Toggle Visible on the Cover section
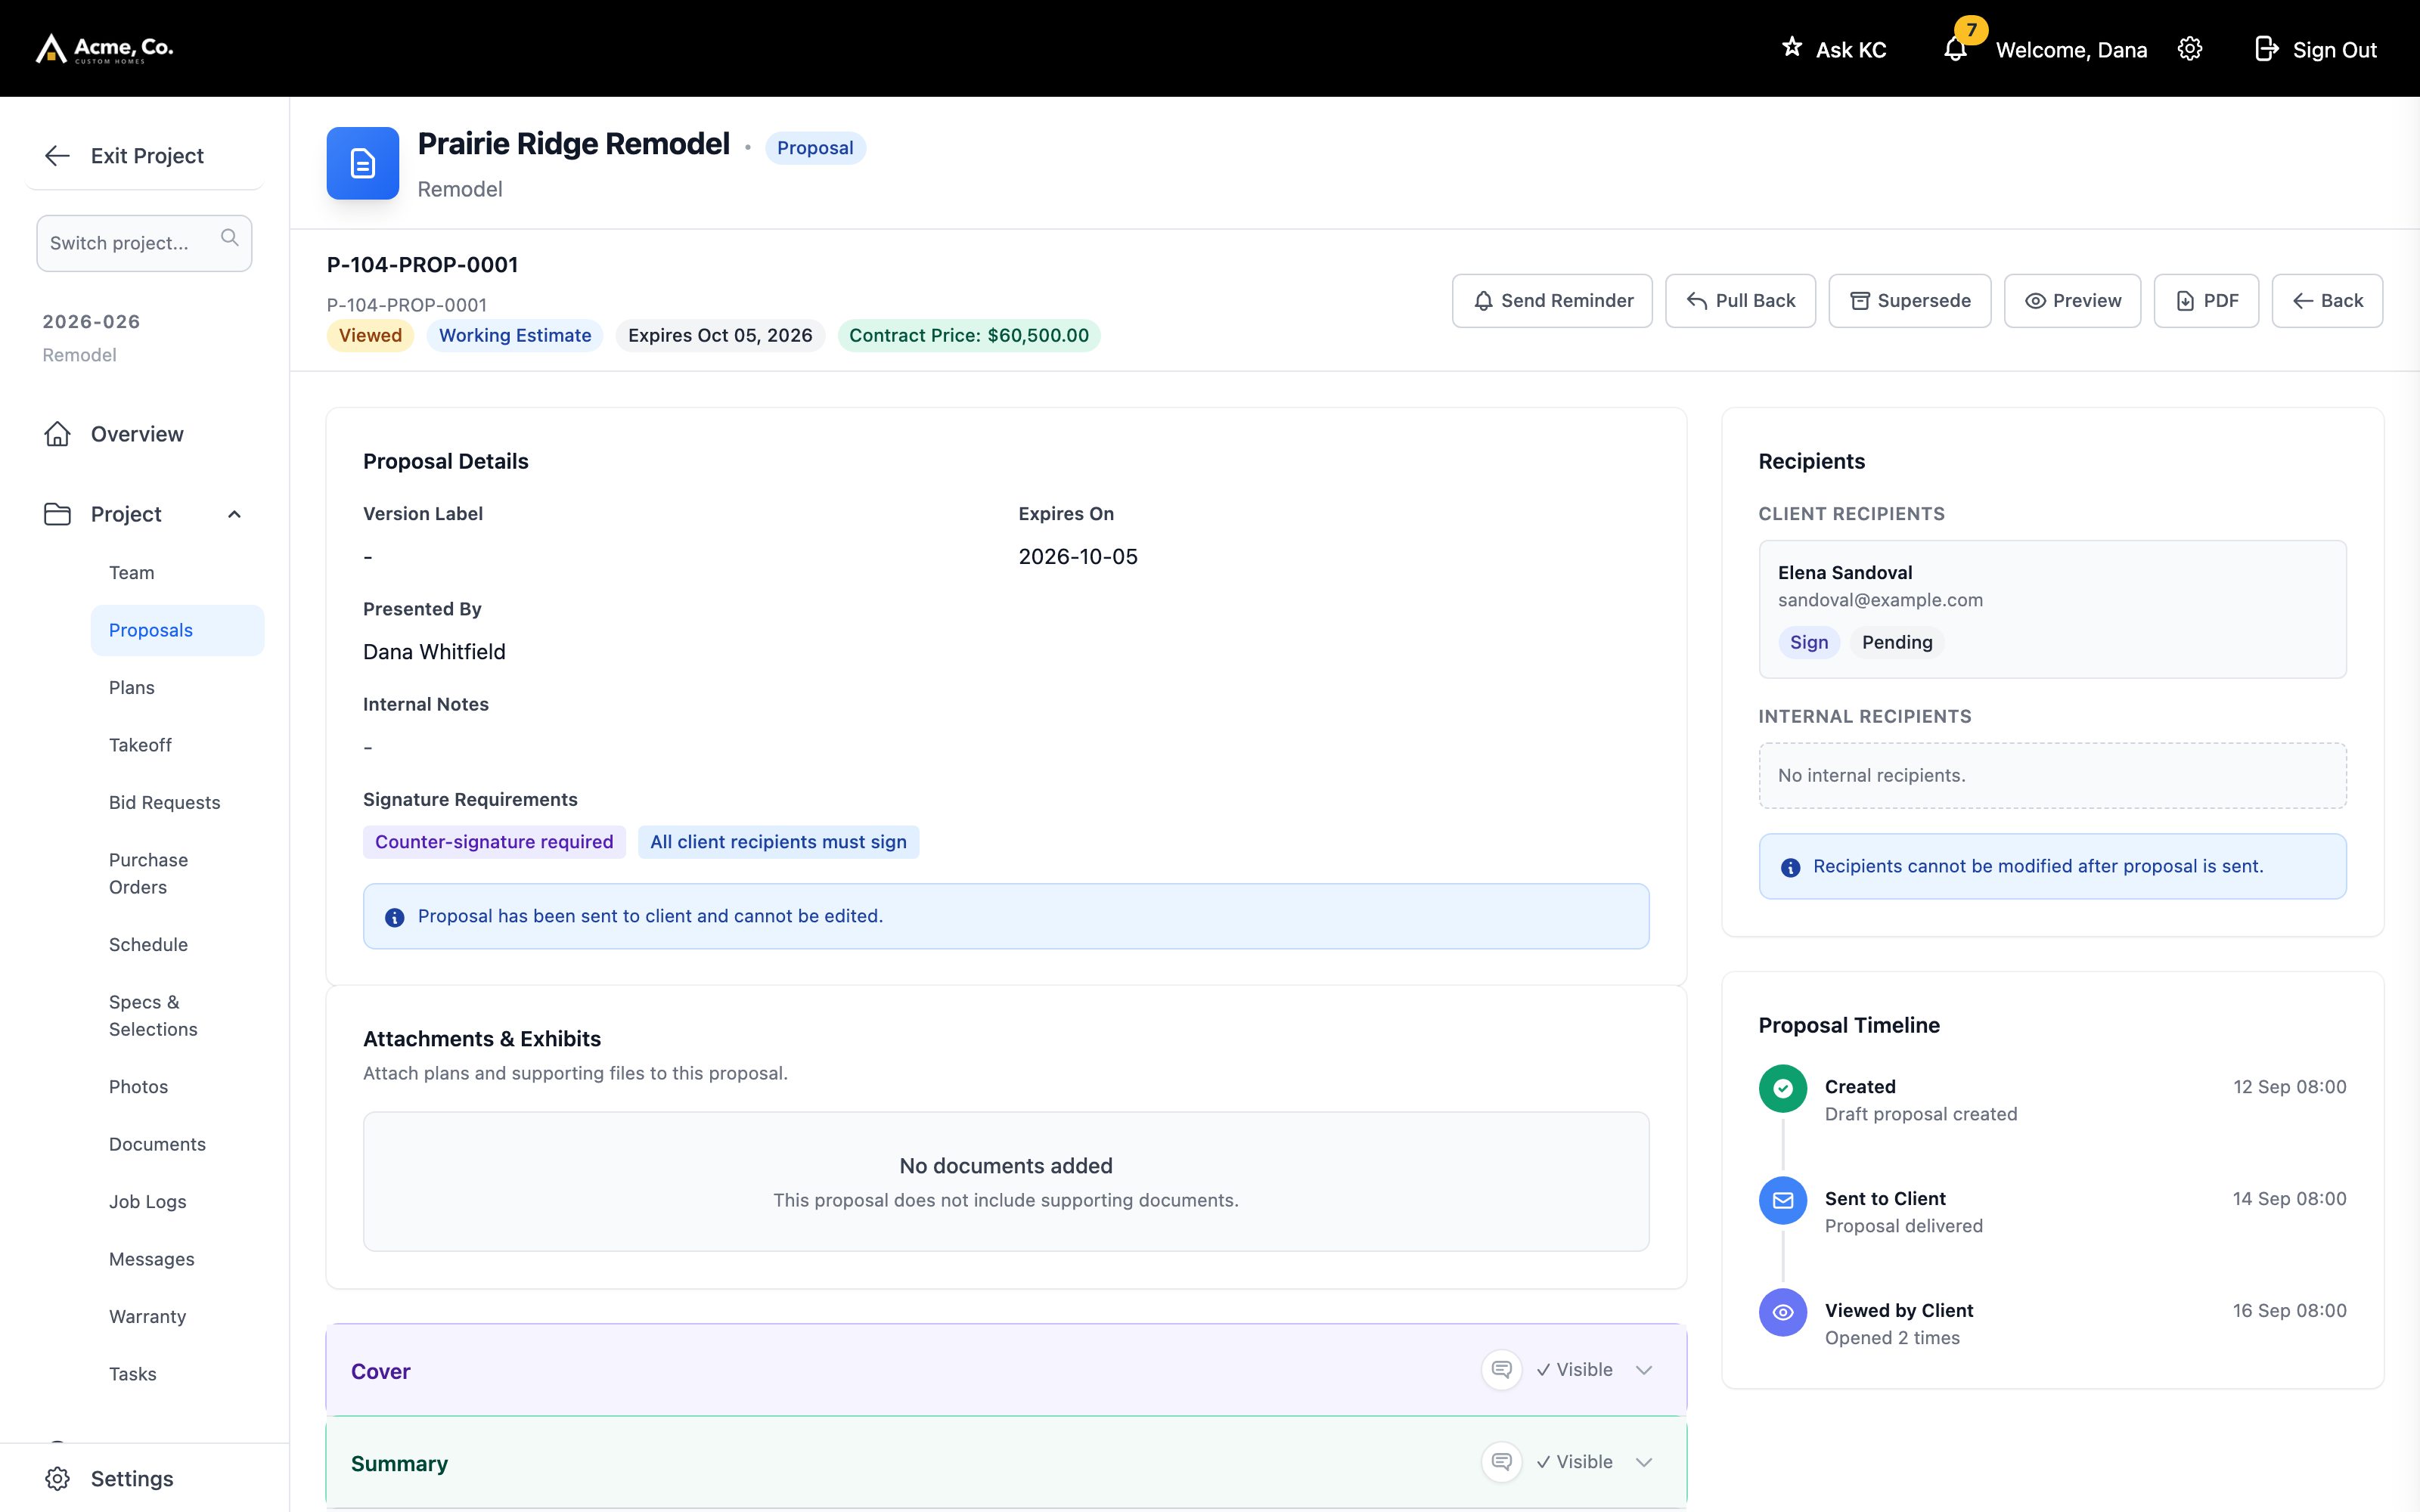The width and height of the screenshot is (2420, 1512). (x=1575, y=1370)
